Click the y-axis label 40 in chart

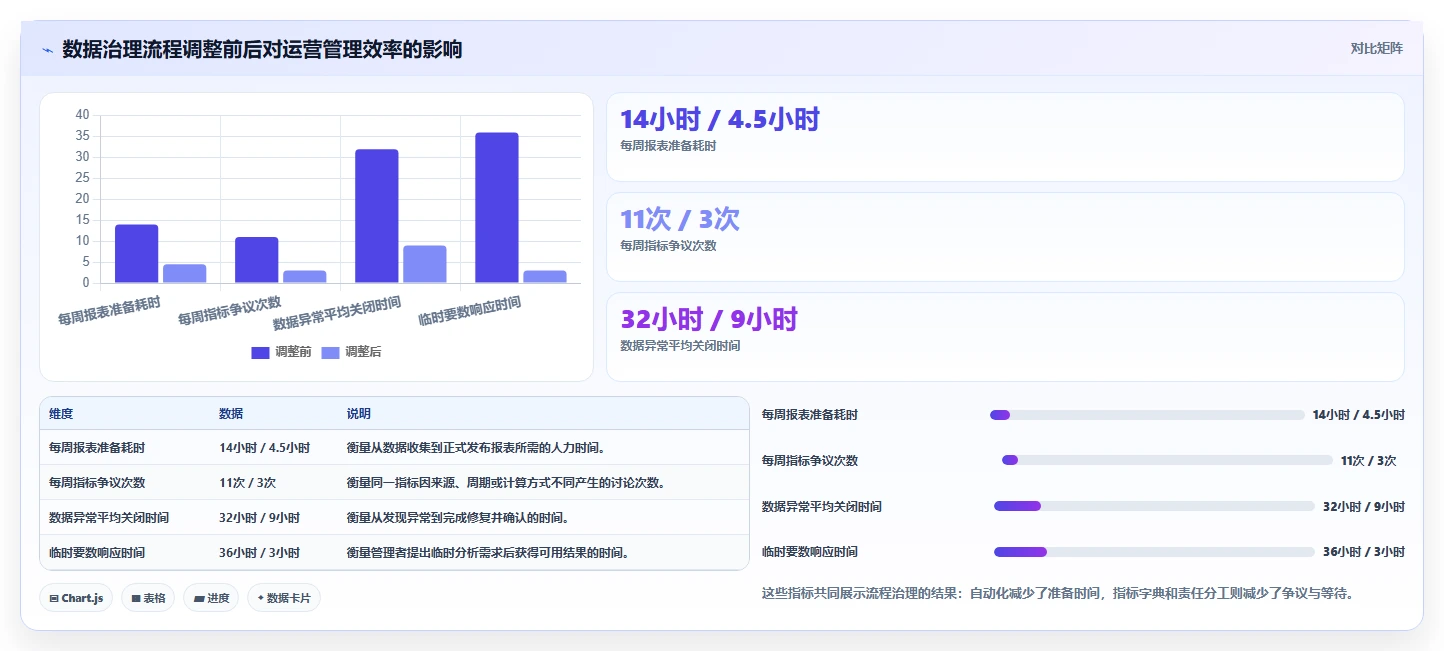pyautogui.click(x=82, y=115)
